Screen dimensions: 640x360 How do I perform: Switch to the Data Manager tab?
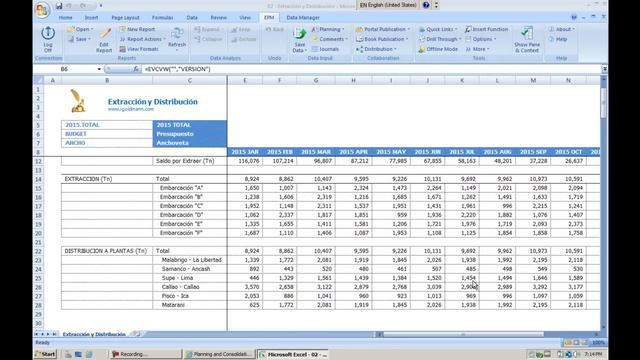303,18
